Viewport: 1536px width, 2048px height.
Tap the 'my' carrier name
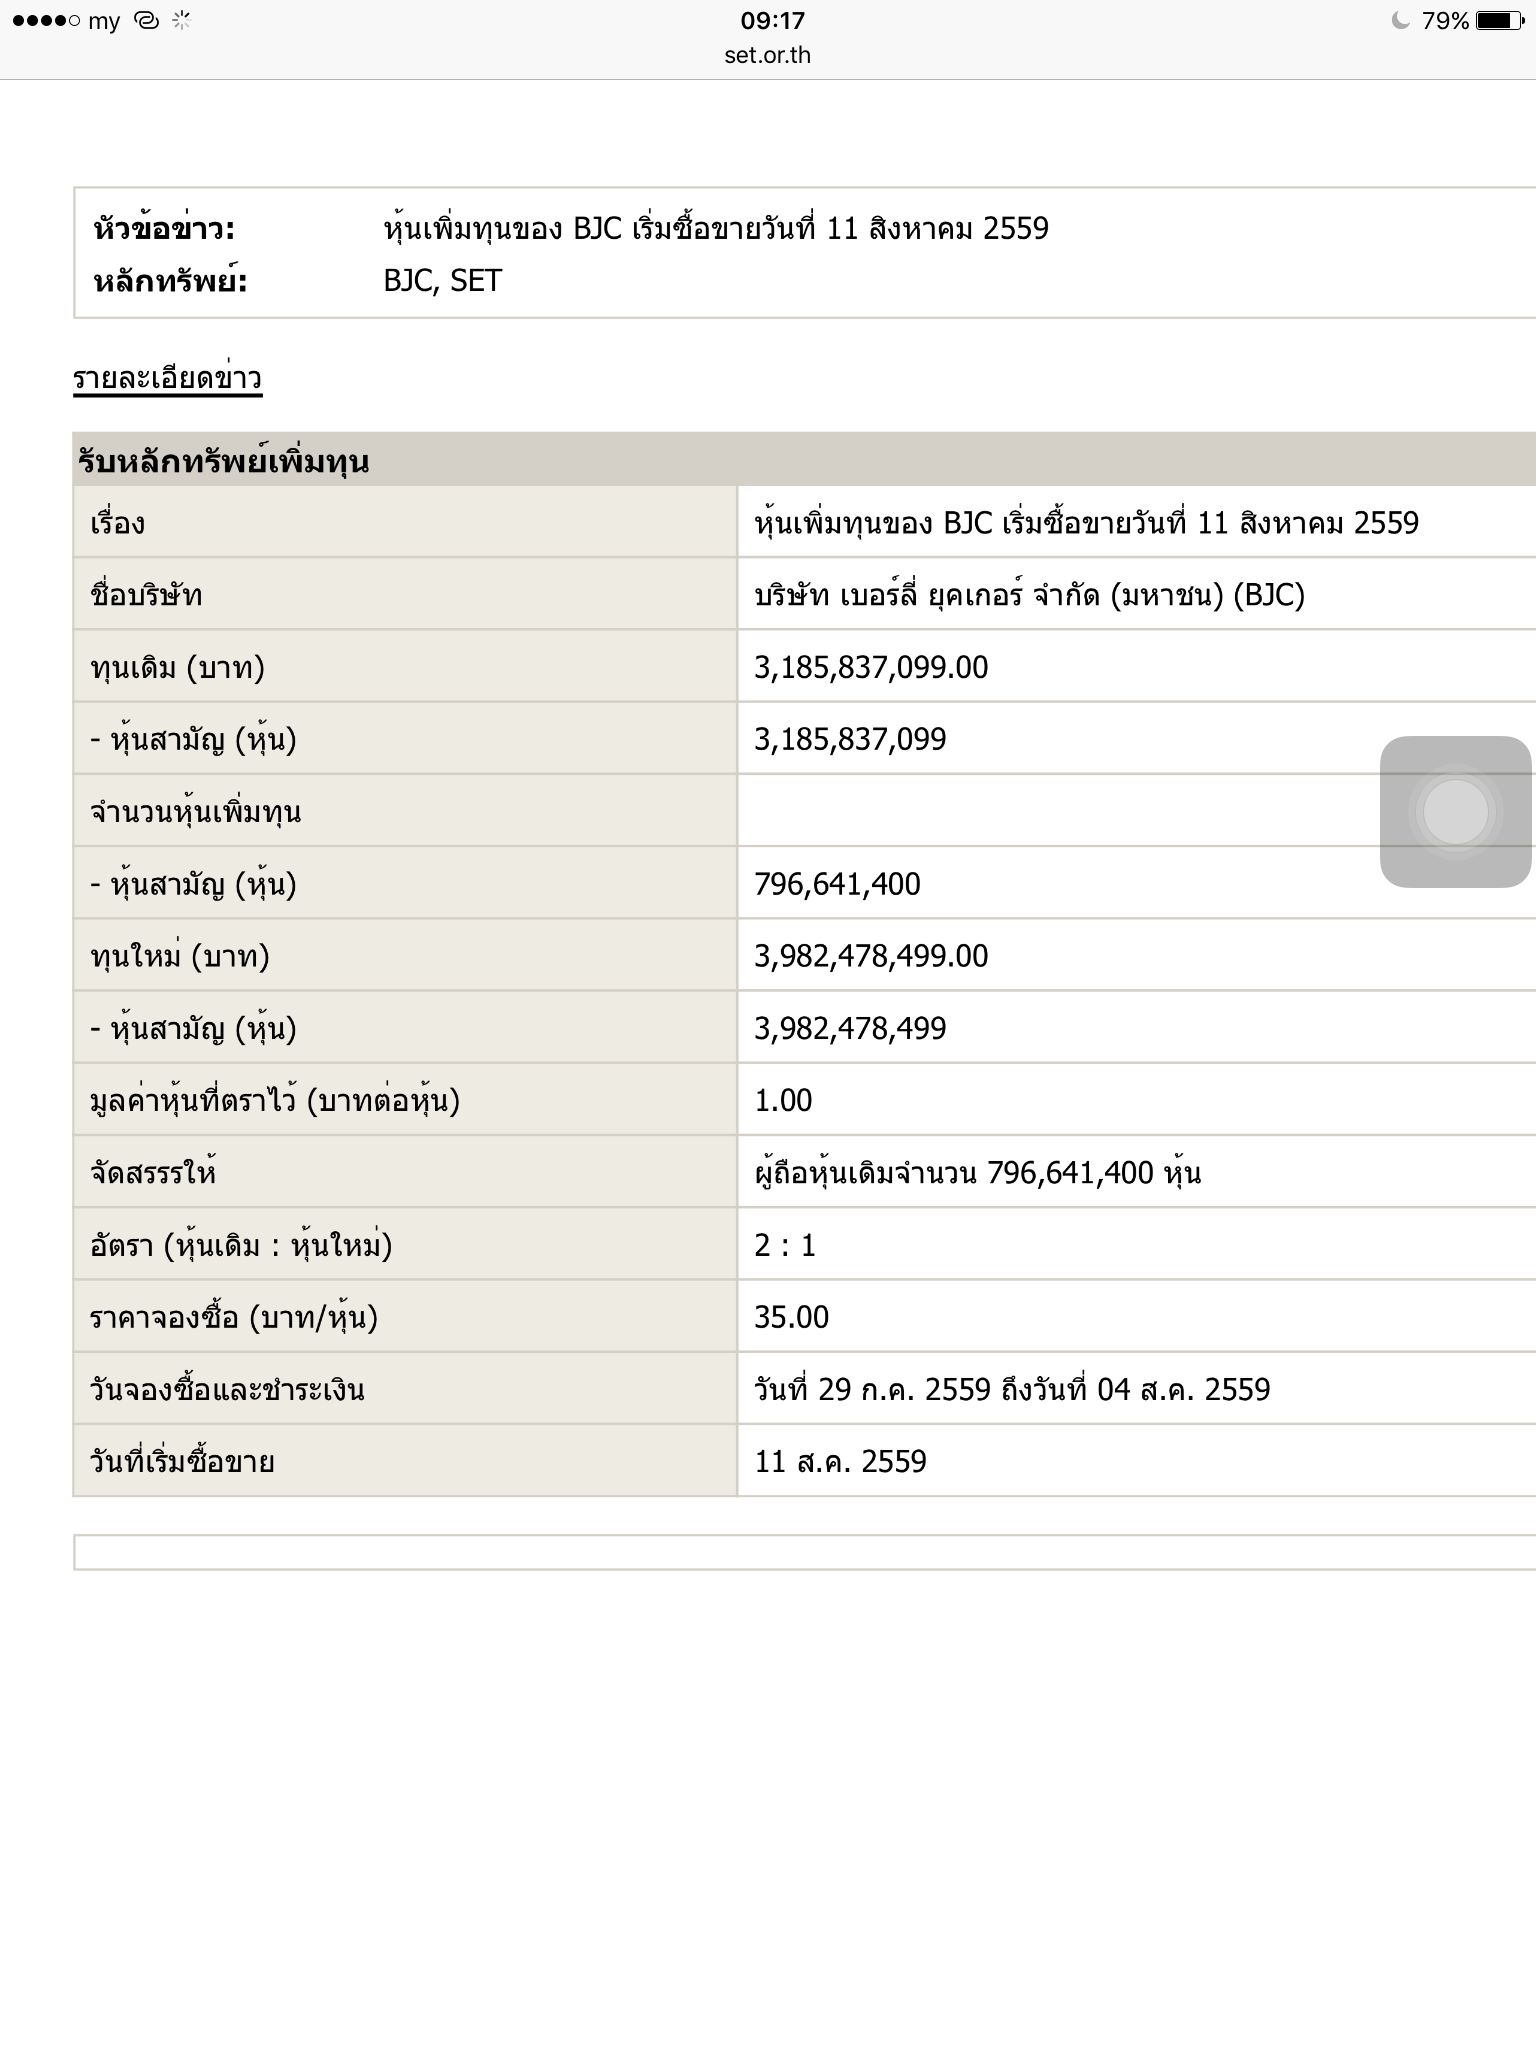tap(104, 22)
